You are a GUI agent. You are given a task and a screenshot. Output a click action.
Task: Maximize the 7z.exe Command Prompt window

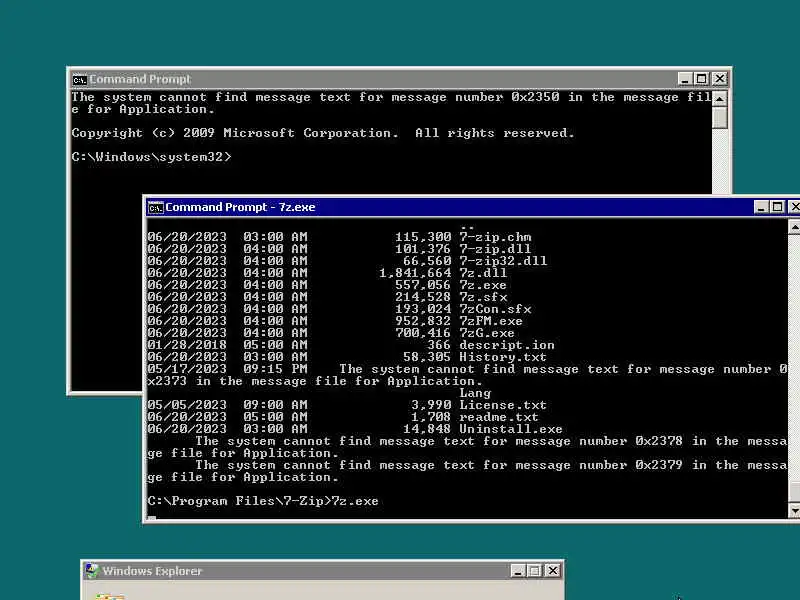coord(777,207)
